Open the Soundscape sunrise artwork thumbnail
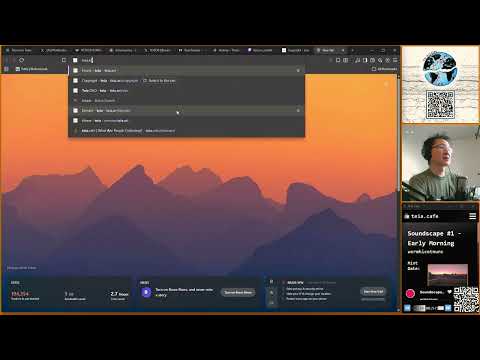 pyautogui.click(x=447, y=275)
